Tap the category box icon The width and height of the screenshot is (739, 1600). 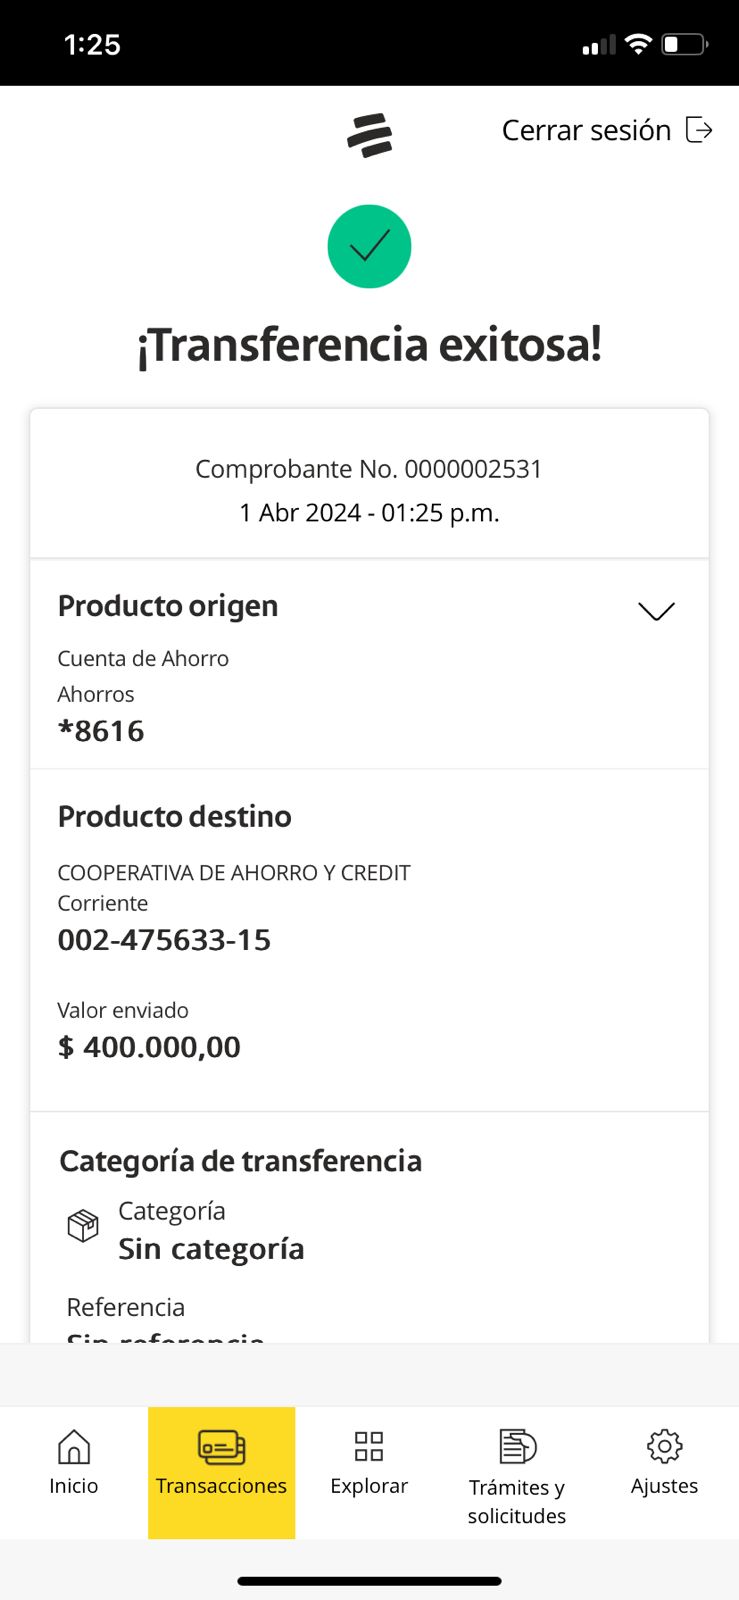(x=83, y=1225)
